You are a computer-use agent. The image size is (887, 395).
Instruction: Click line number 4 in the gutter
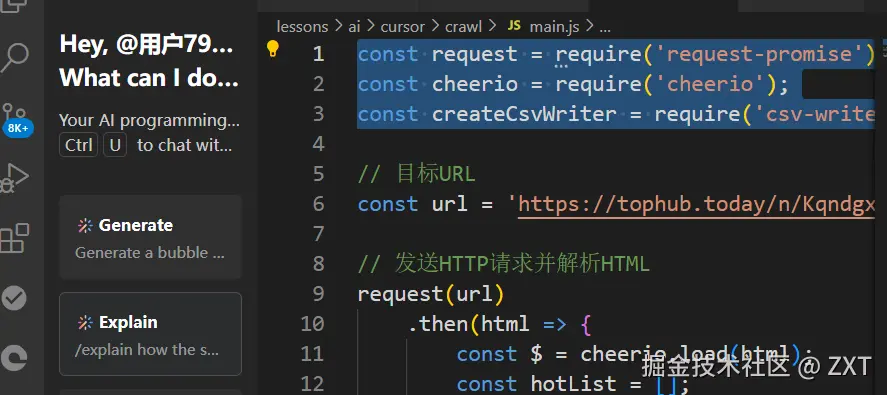coord(318,144)
